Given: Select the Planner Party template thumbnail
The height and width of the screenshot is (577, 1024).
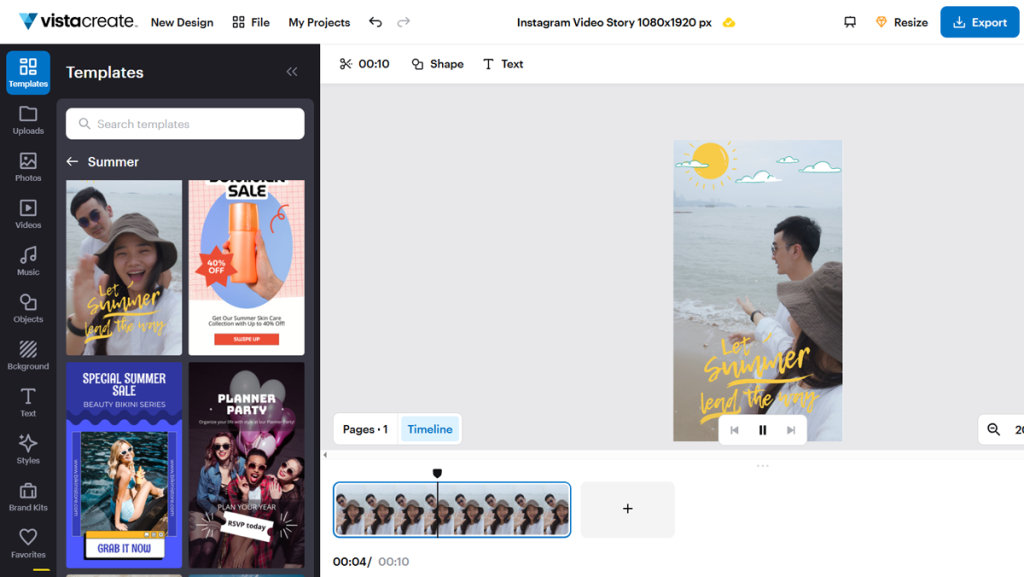Looking at the screenshot, I should [x=246, y=465].
